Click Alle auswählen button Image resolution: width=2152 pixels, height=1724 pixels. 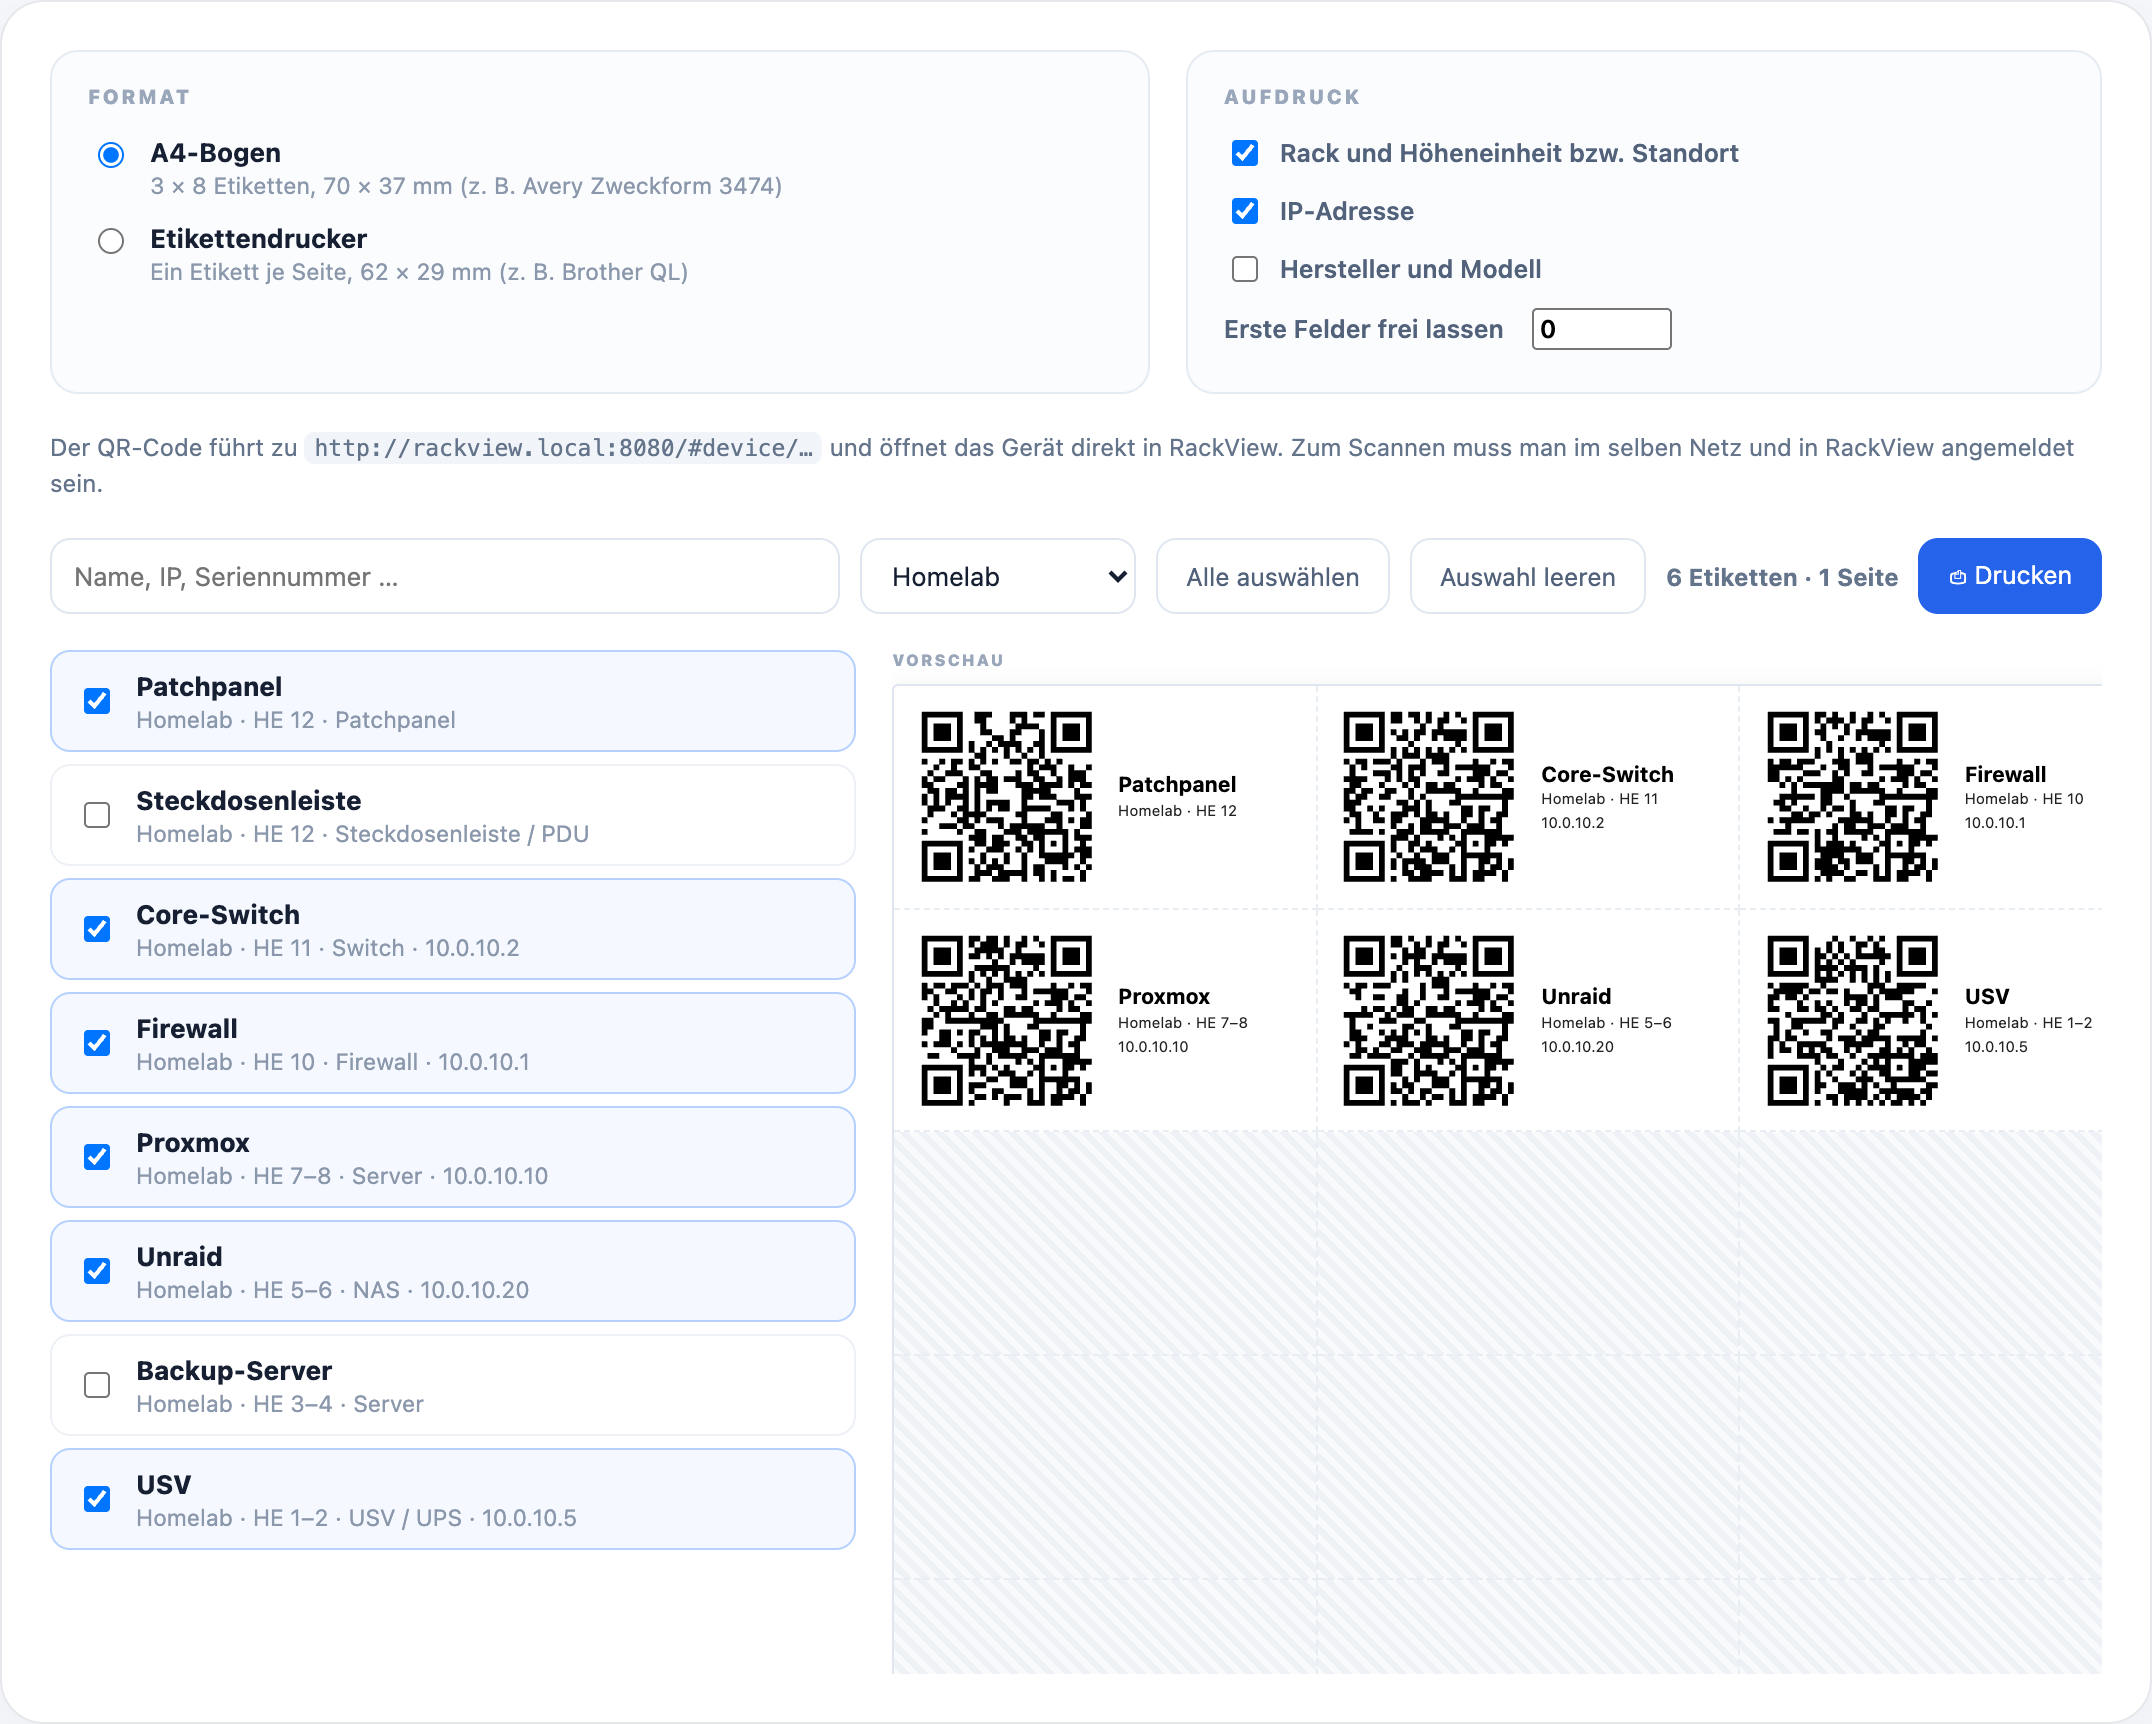click(1272, 576)
